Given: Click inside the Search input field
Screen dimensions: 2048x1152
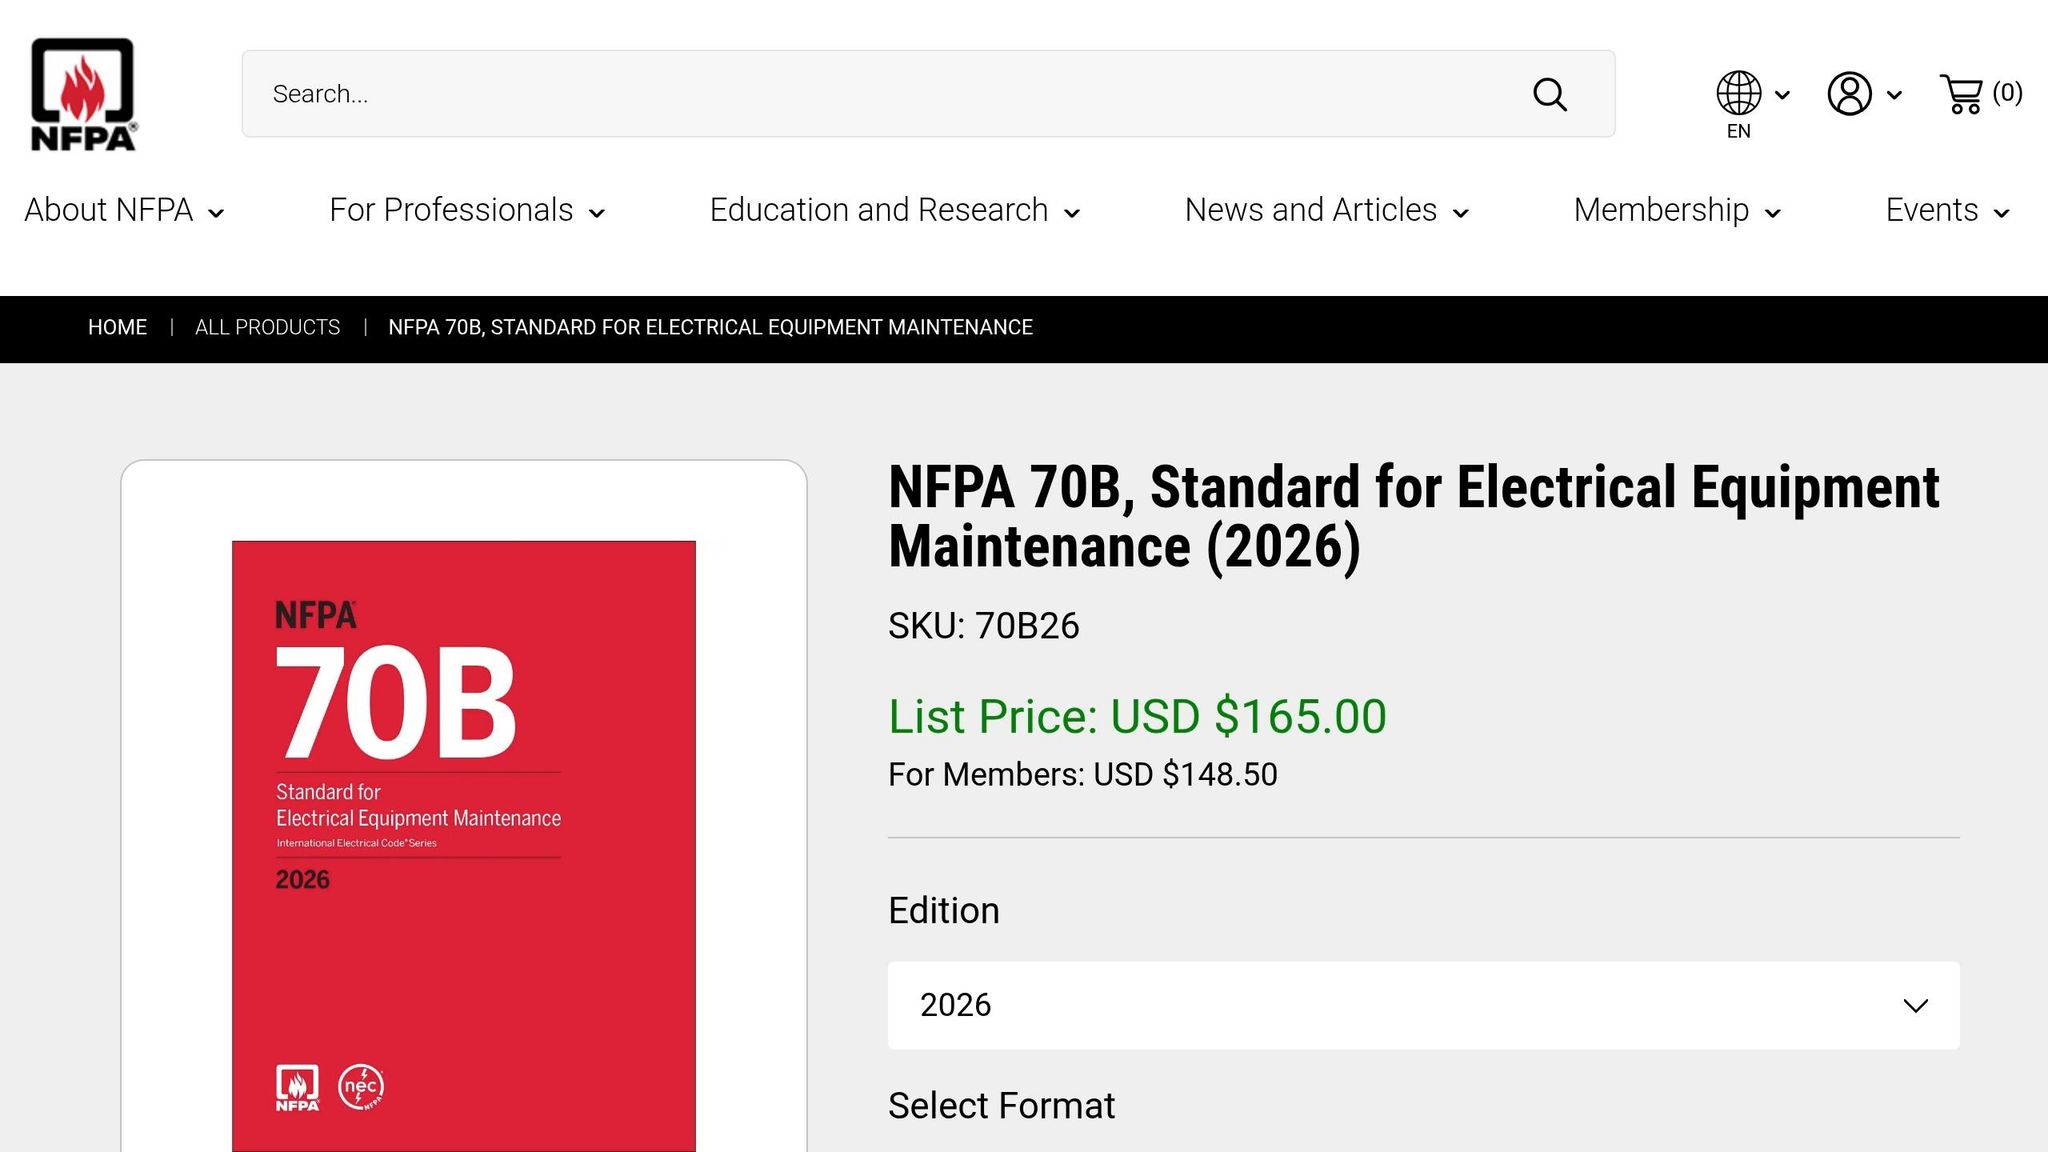Looking at the screenshot, I should [700, 93].
